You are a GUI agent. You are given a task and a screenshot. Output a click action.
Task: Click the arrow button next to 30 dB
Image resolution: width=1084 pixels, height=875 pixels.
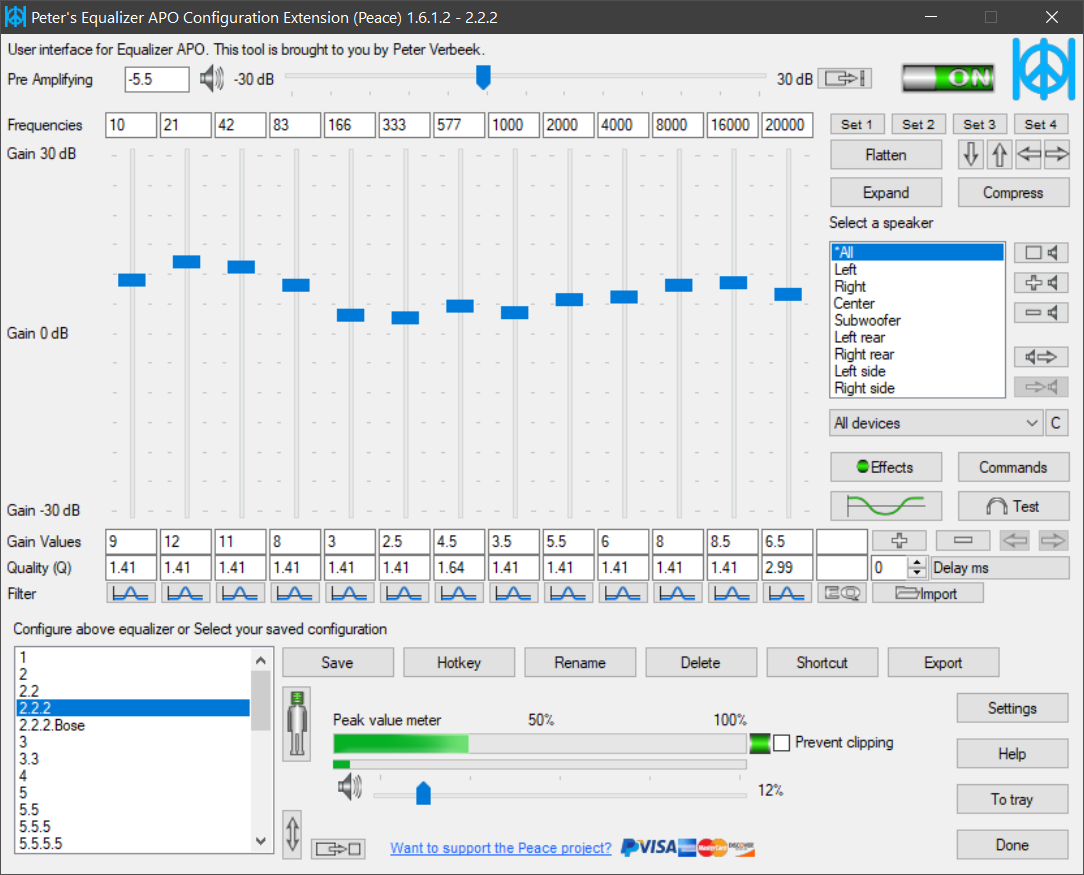click(844, 78)
